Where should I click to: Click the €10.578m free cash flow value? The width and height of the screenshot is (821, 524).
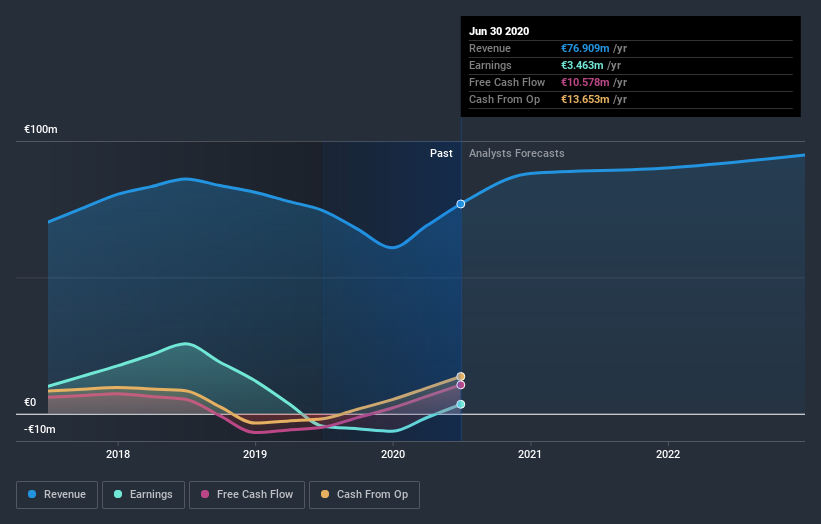[x=585, y=82]
